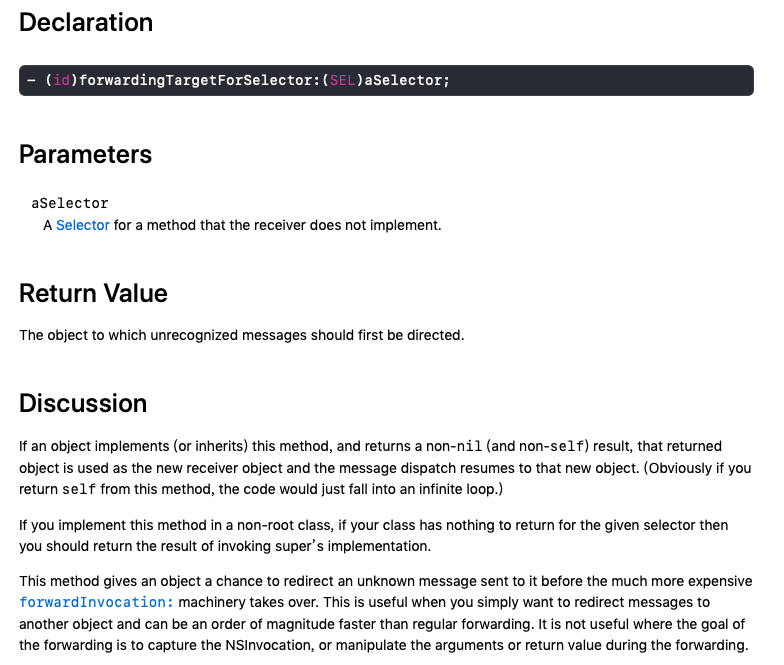This screenshot has height=665, width=784.
Task: Open the forwardInvocation: link
Action: click(96, 602)
